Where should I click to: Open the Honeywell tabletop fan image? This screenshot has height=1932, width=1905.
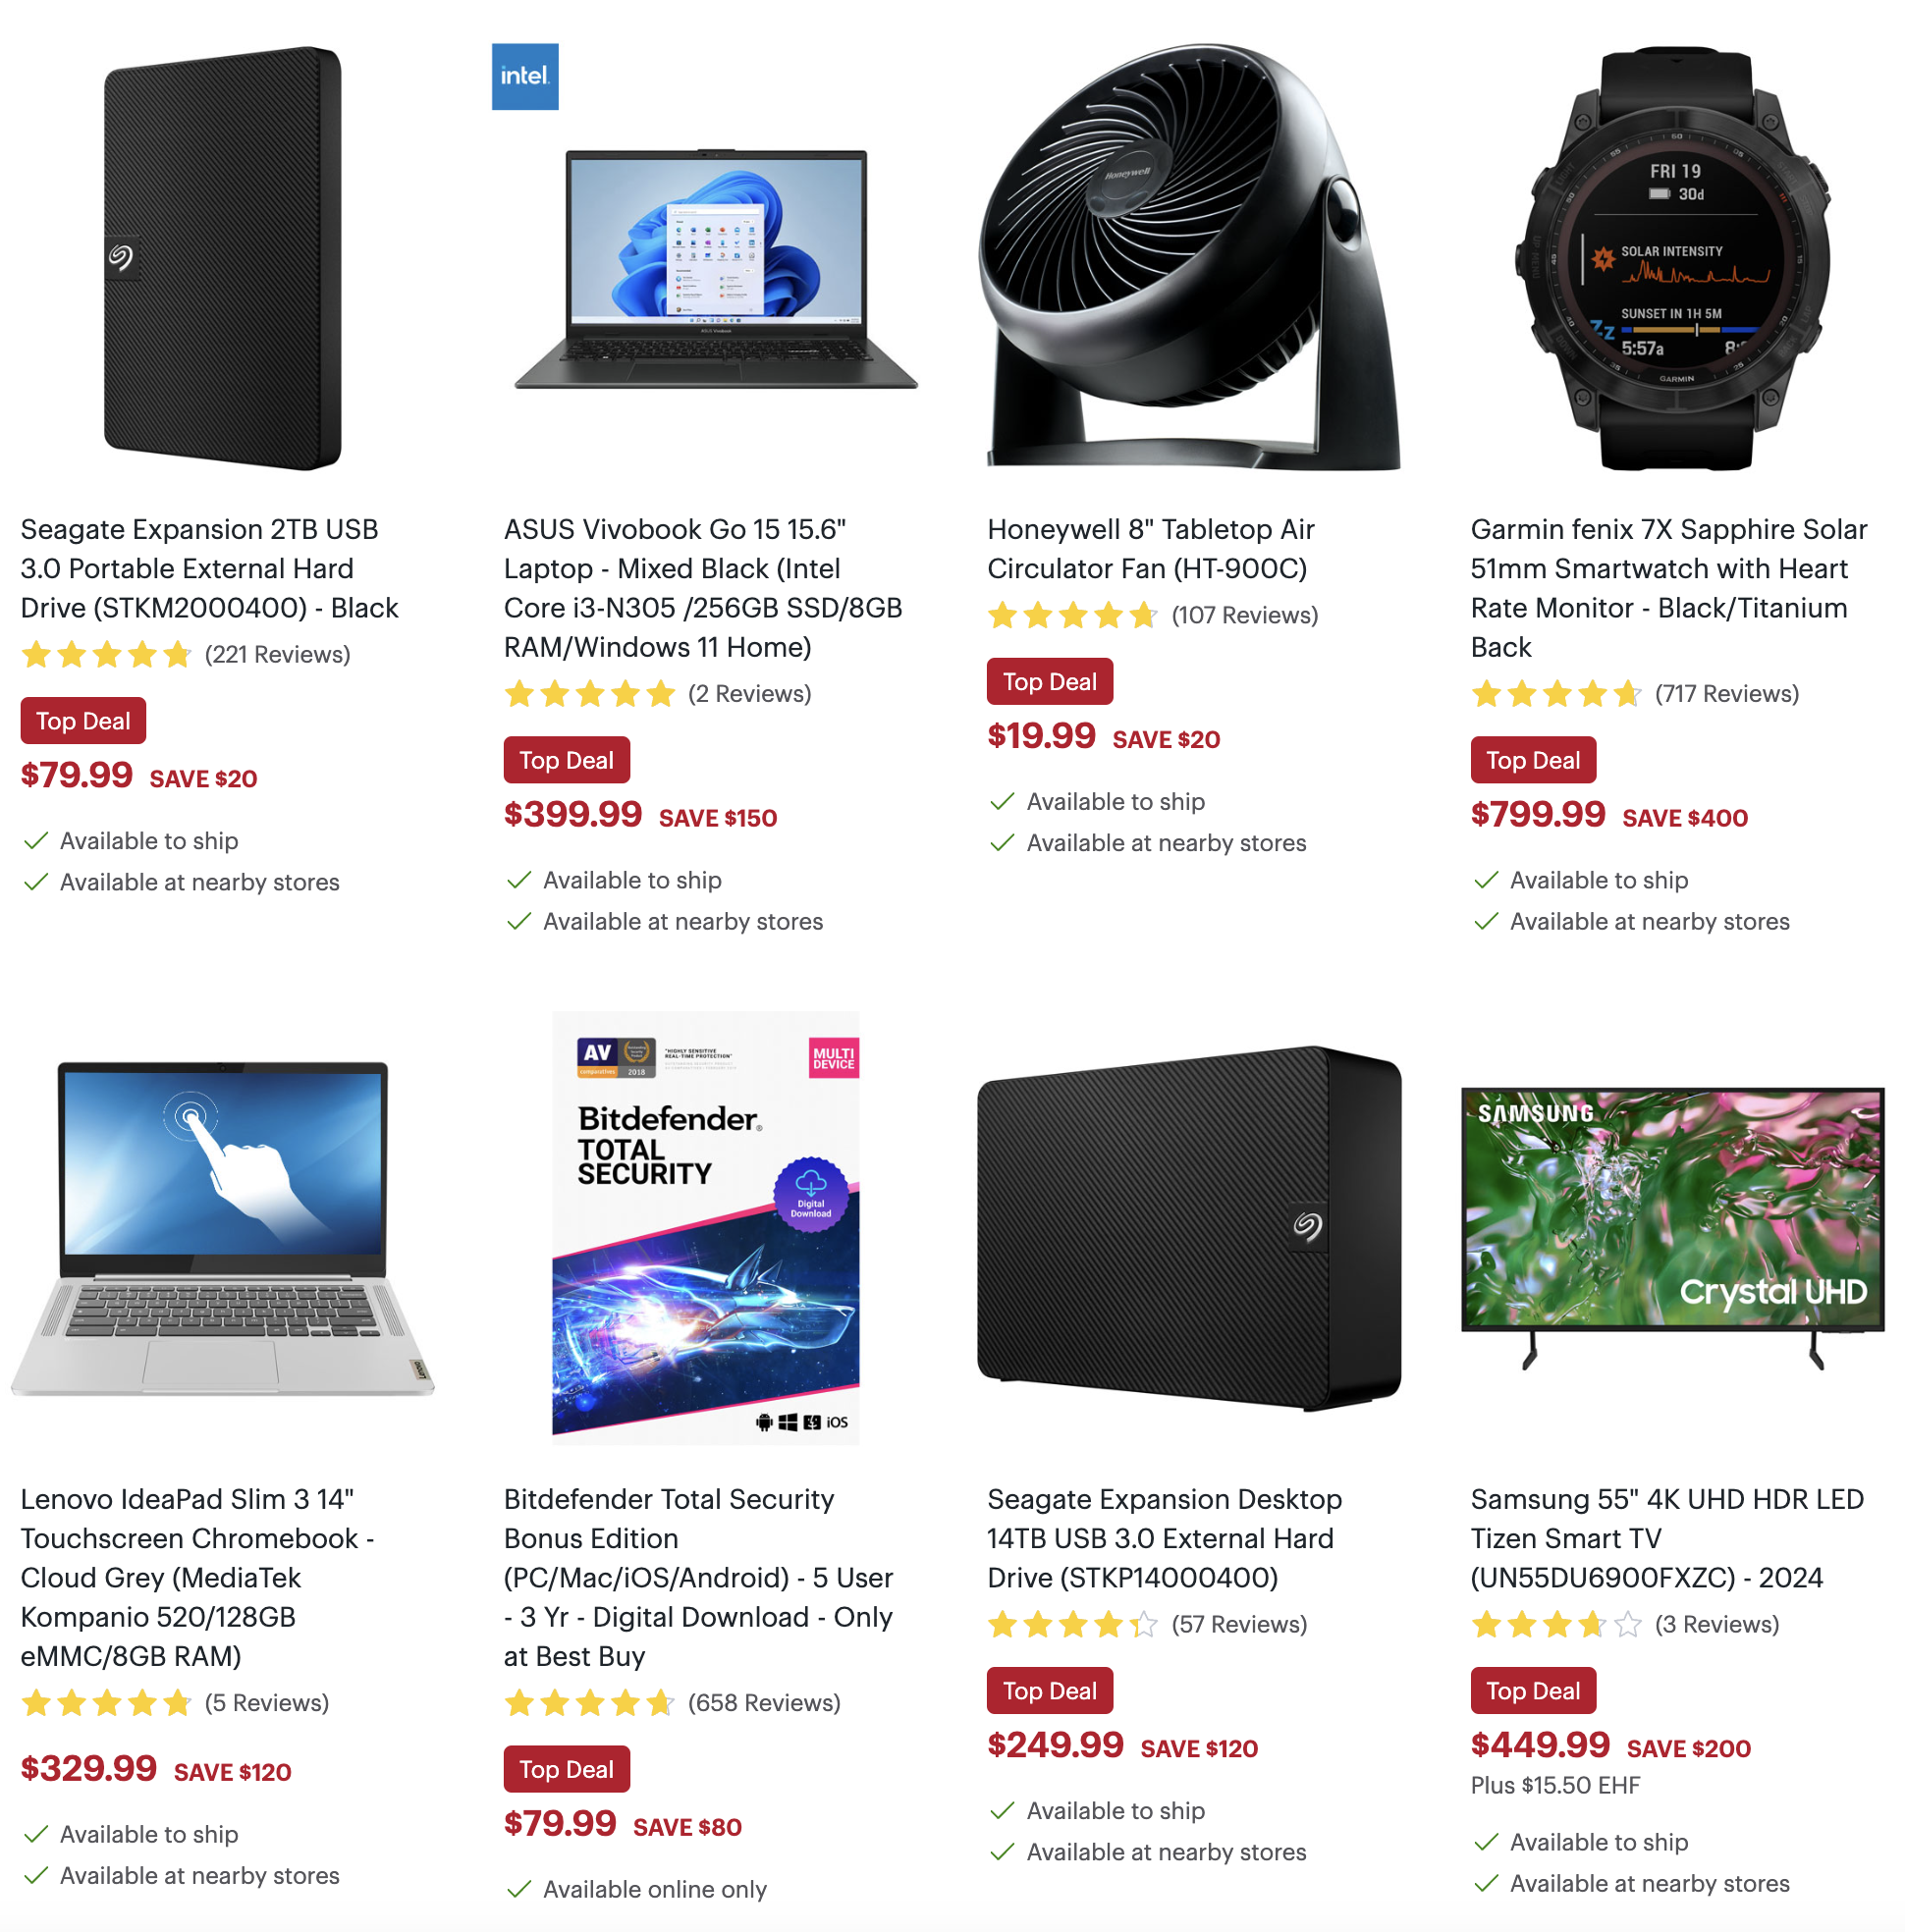coord(1188,256)
